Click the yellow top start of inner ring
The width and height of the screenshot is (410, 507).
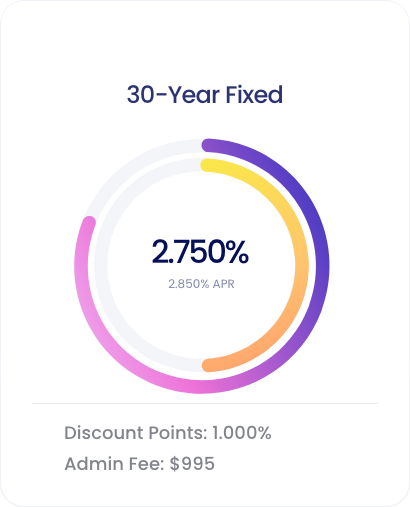click(209, 166)
